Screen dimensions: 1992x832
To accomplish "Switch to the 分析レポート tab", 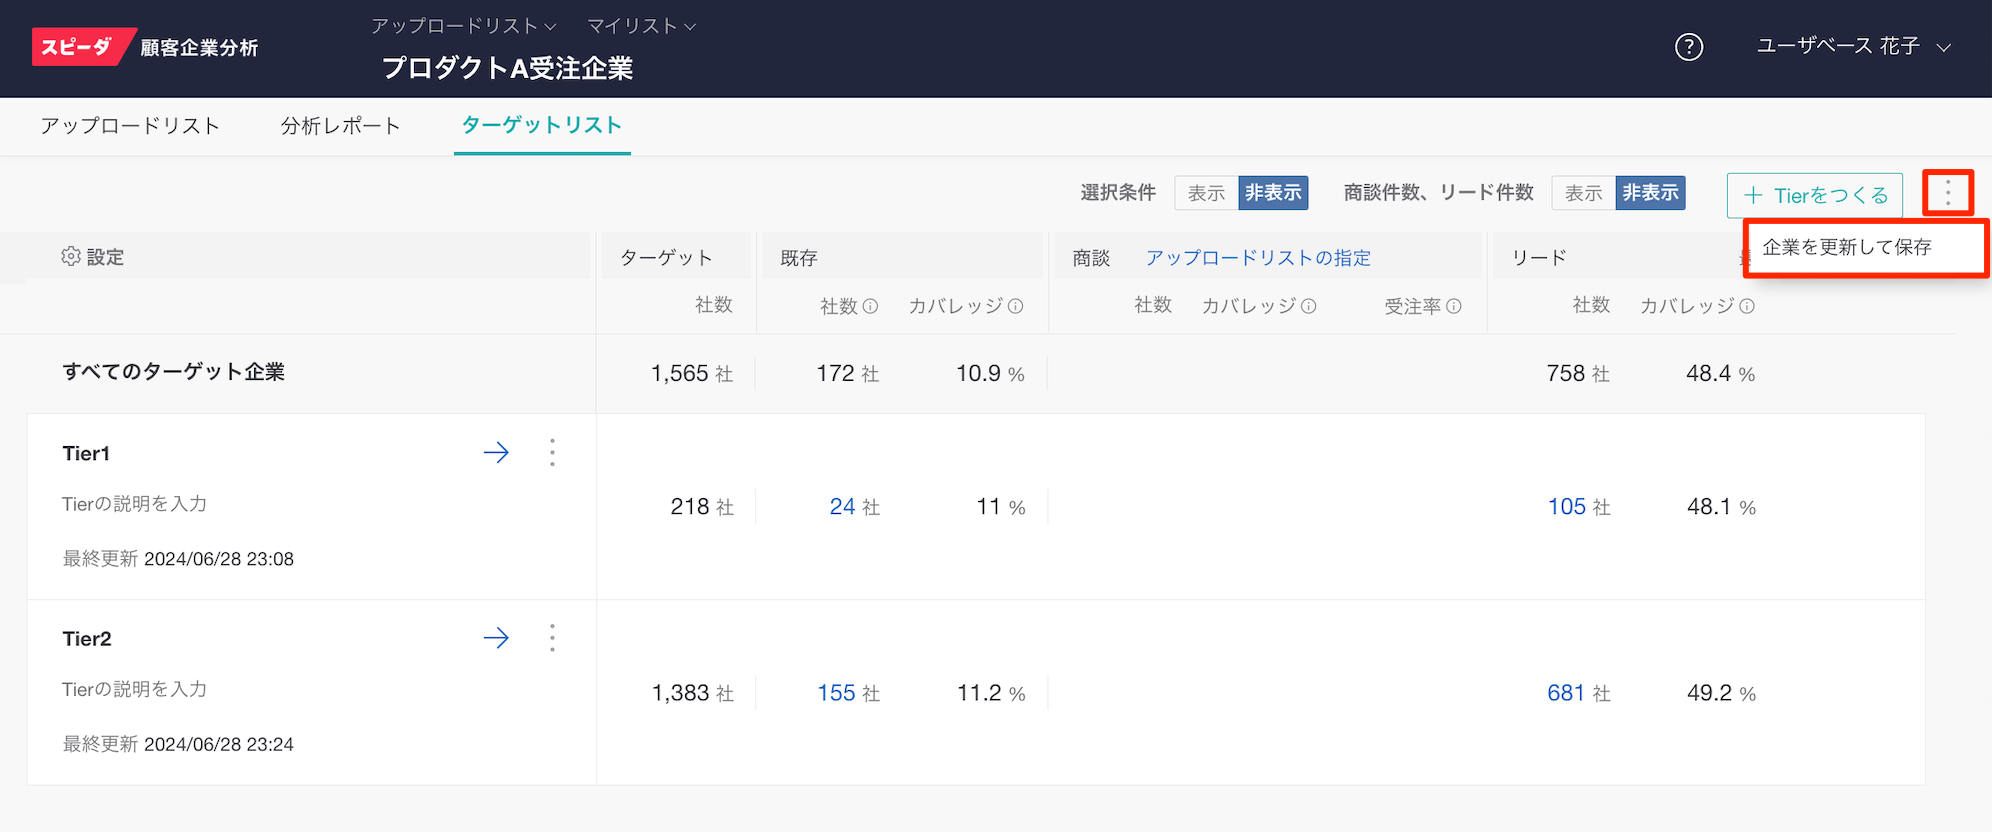I will pos(340,126).
